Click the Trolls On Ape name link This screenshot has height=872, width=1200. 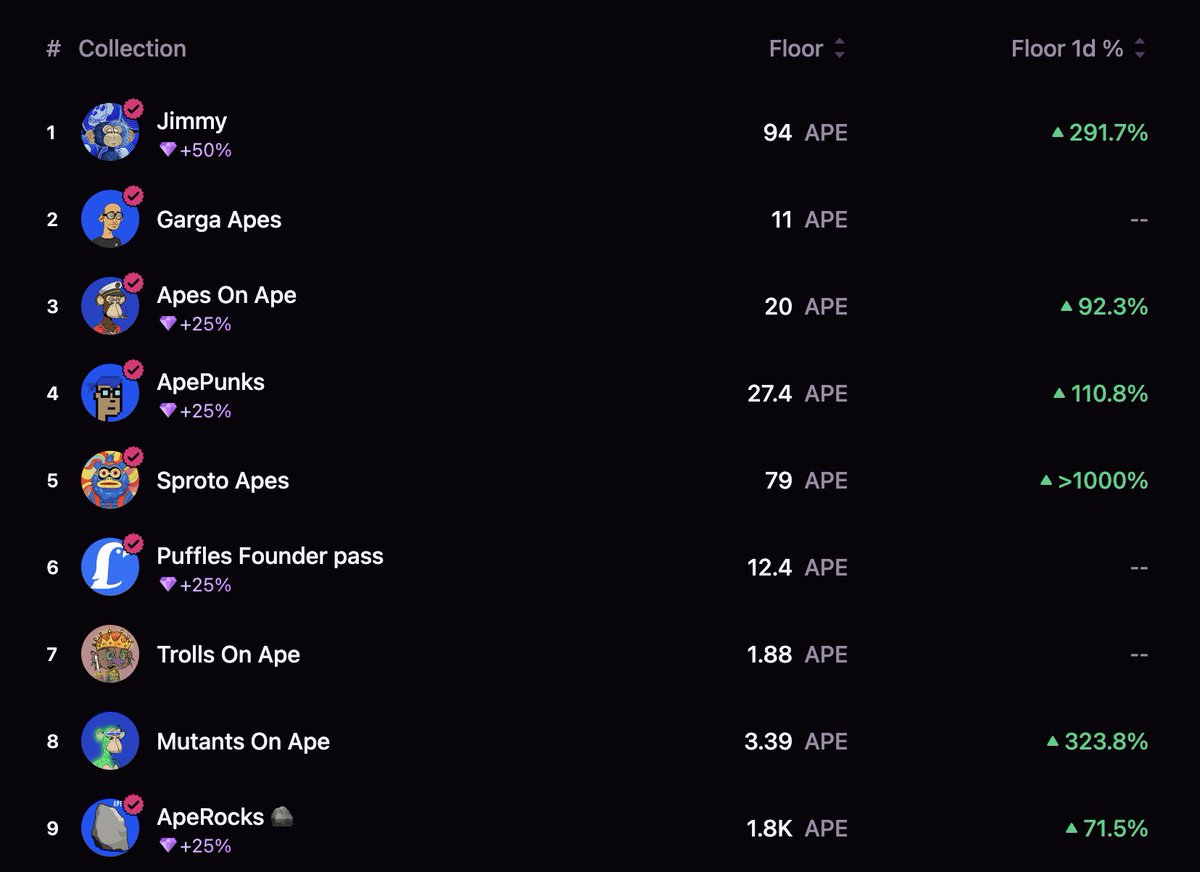(x=228, y=654)
